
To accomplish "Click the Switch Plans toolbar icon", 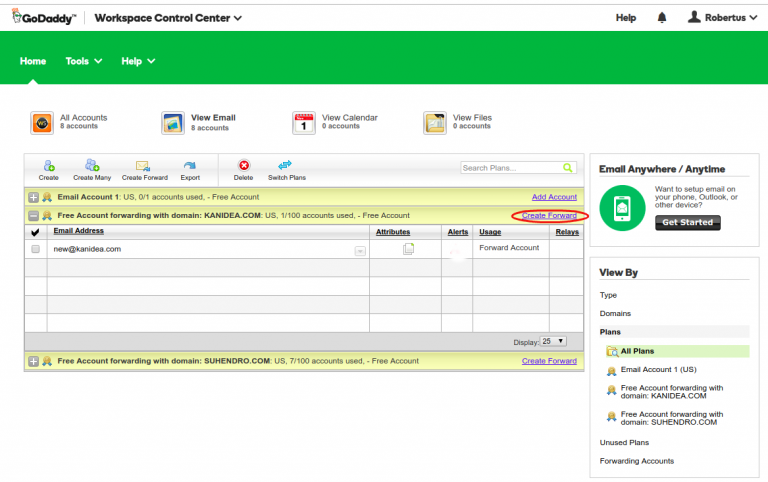I will [x=286, y=166].
